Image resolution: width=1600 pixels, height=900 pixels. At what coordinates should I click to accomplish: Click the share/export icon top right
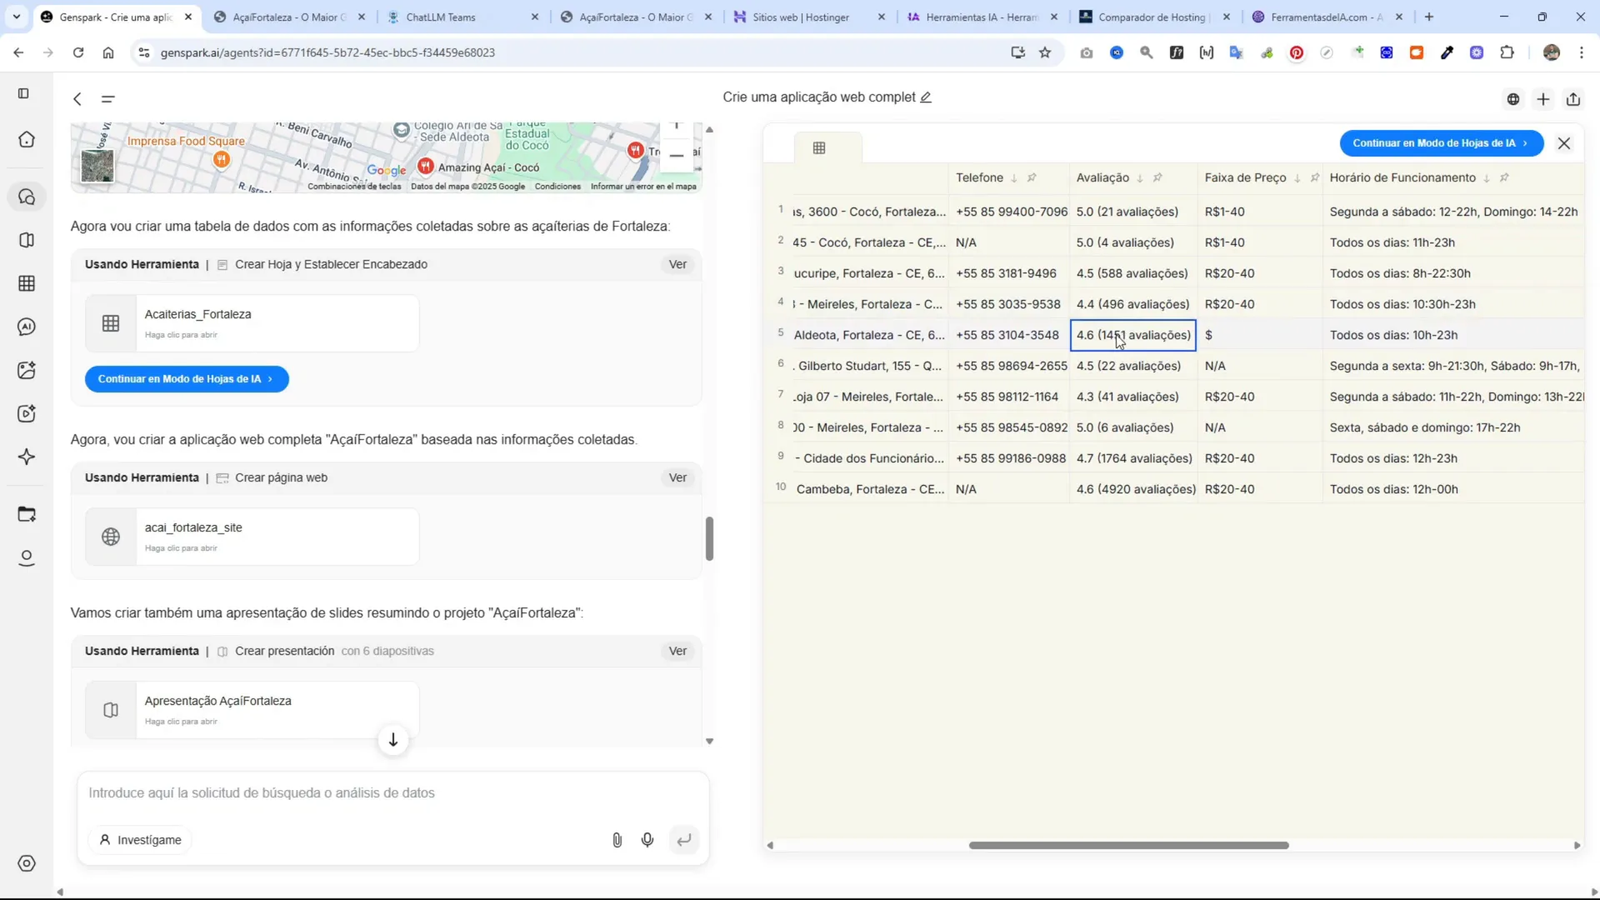1572,99
